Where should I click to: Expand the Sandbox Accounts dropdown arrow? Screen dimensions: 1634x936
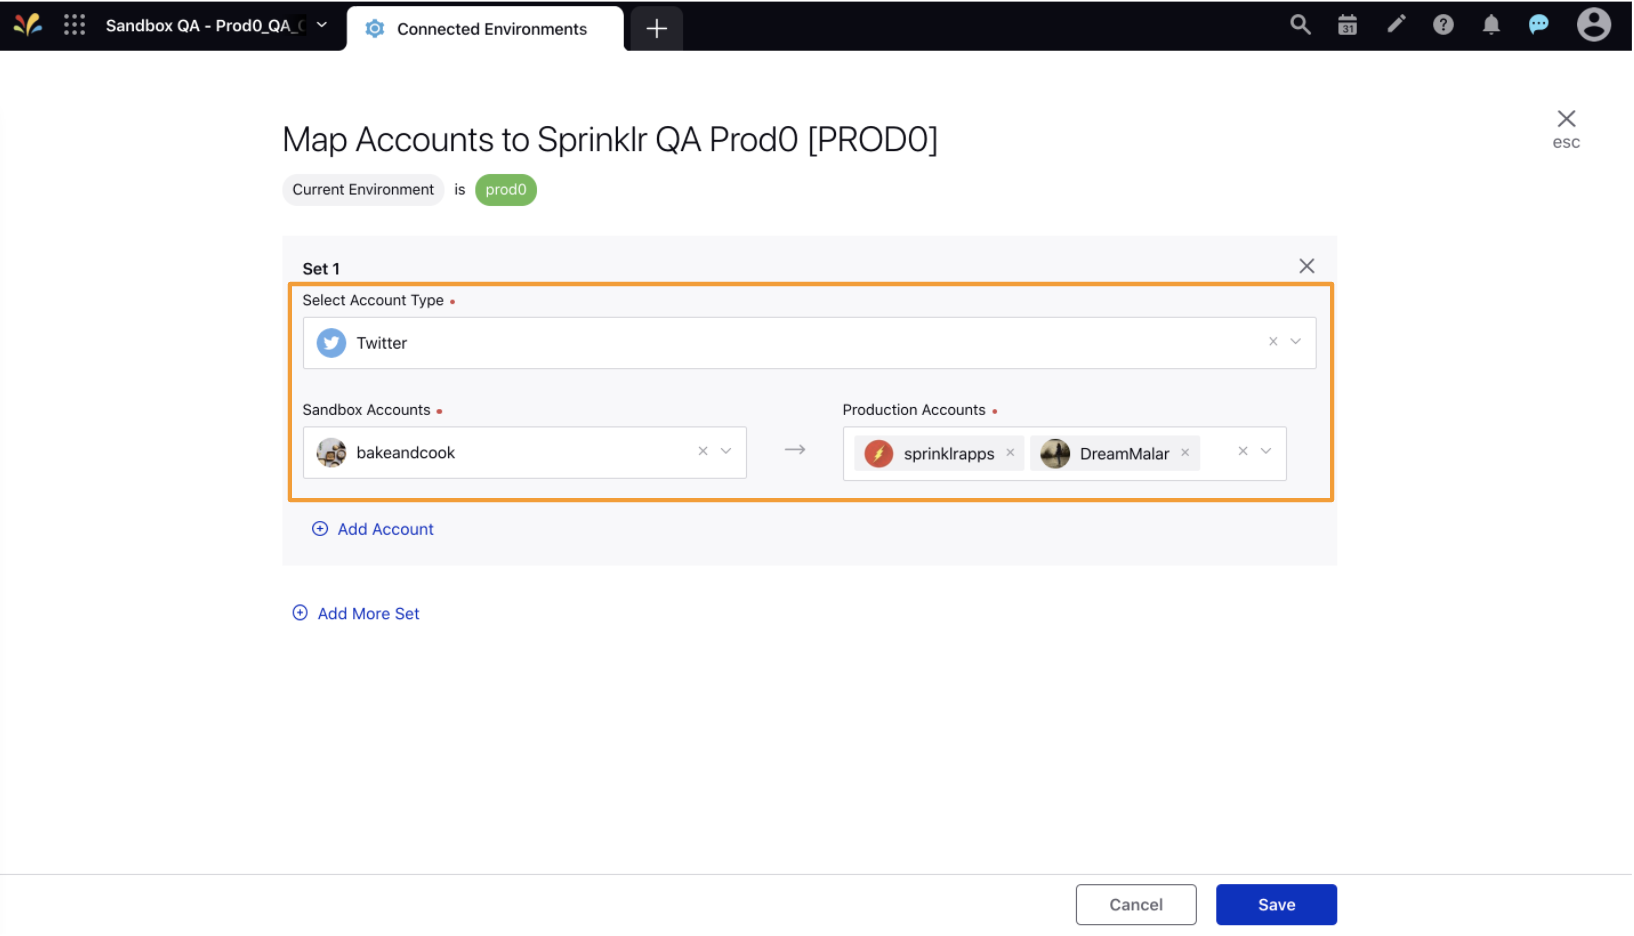[726, 451]
